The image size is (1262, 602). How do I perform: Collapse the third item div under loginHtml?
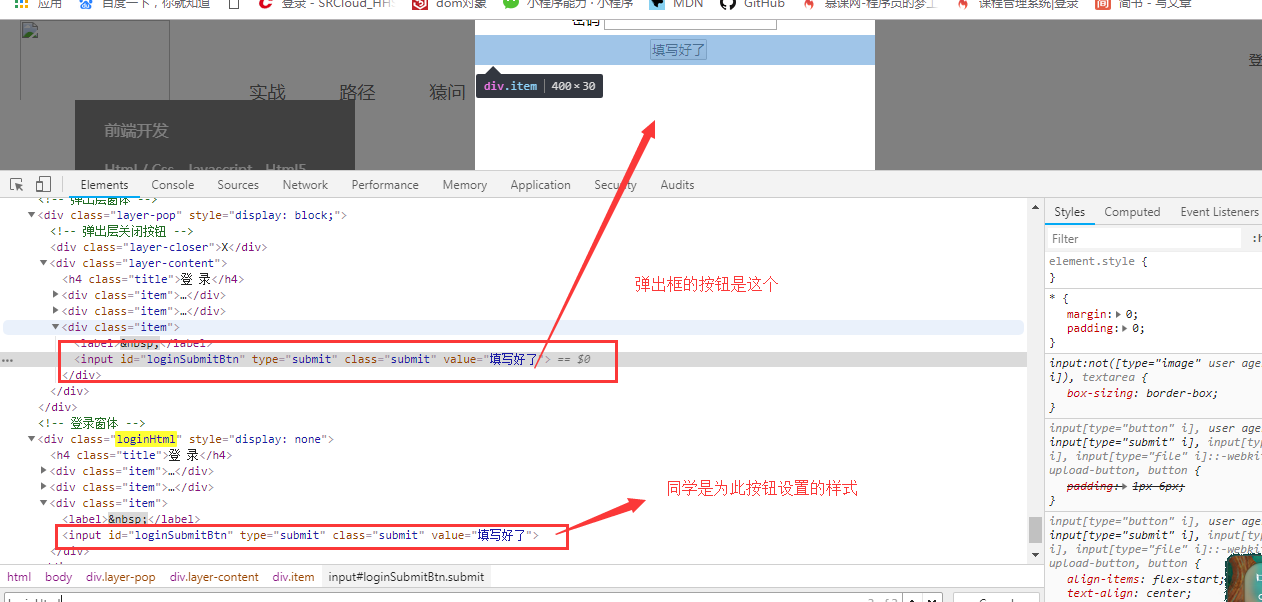44,503
